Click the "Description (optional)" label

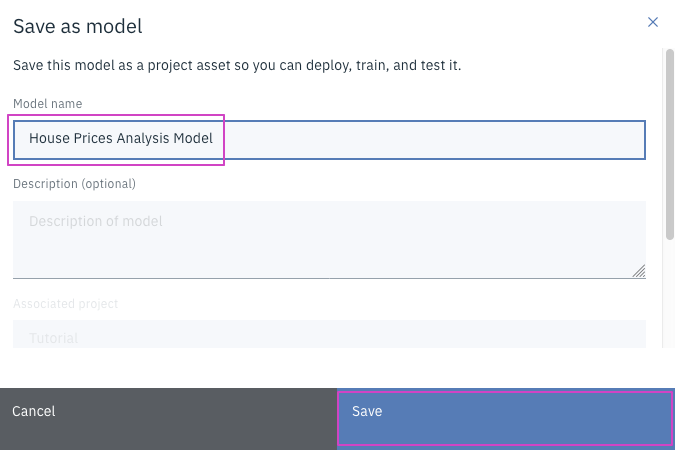pyautogui.click(x=74, y=184)
